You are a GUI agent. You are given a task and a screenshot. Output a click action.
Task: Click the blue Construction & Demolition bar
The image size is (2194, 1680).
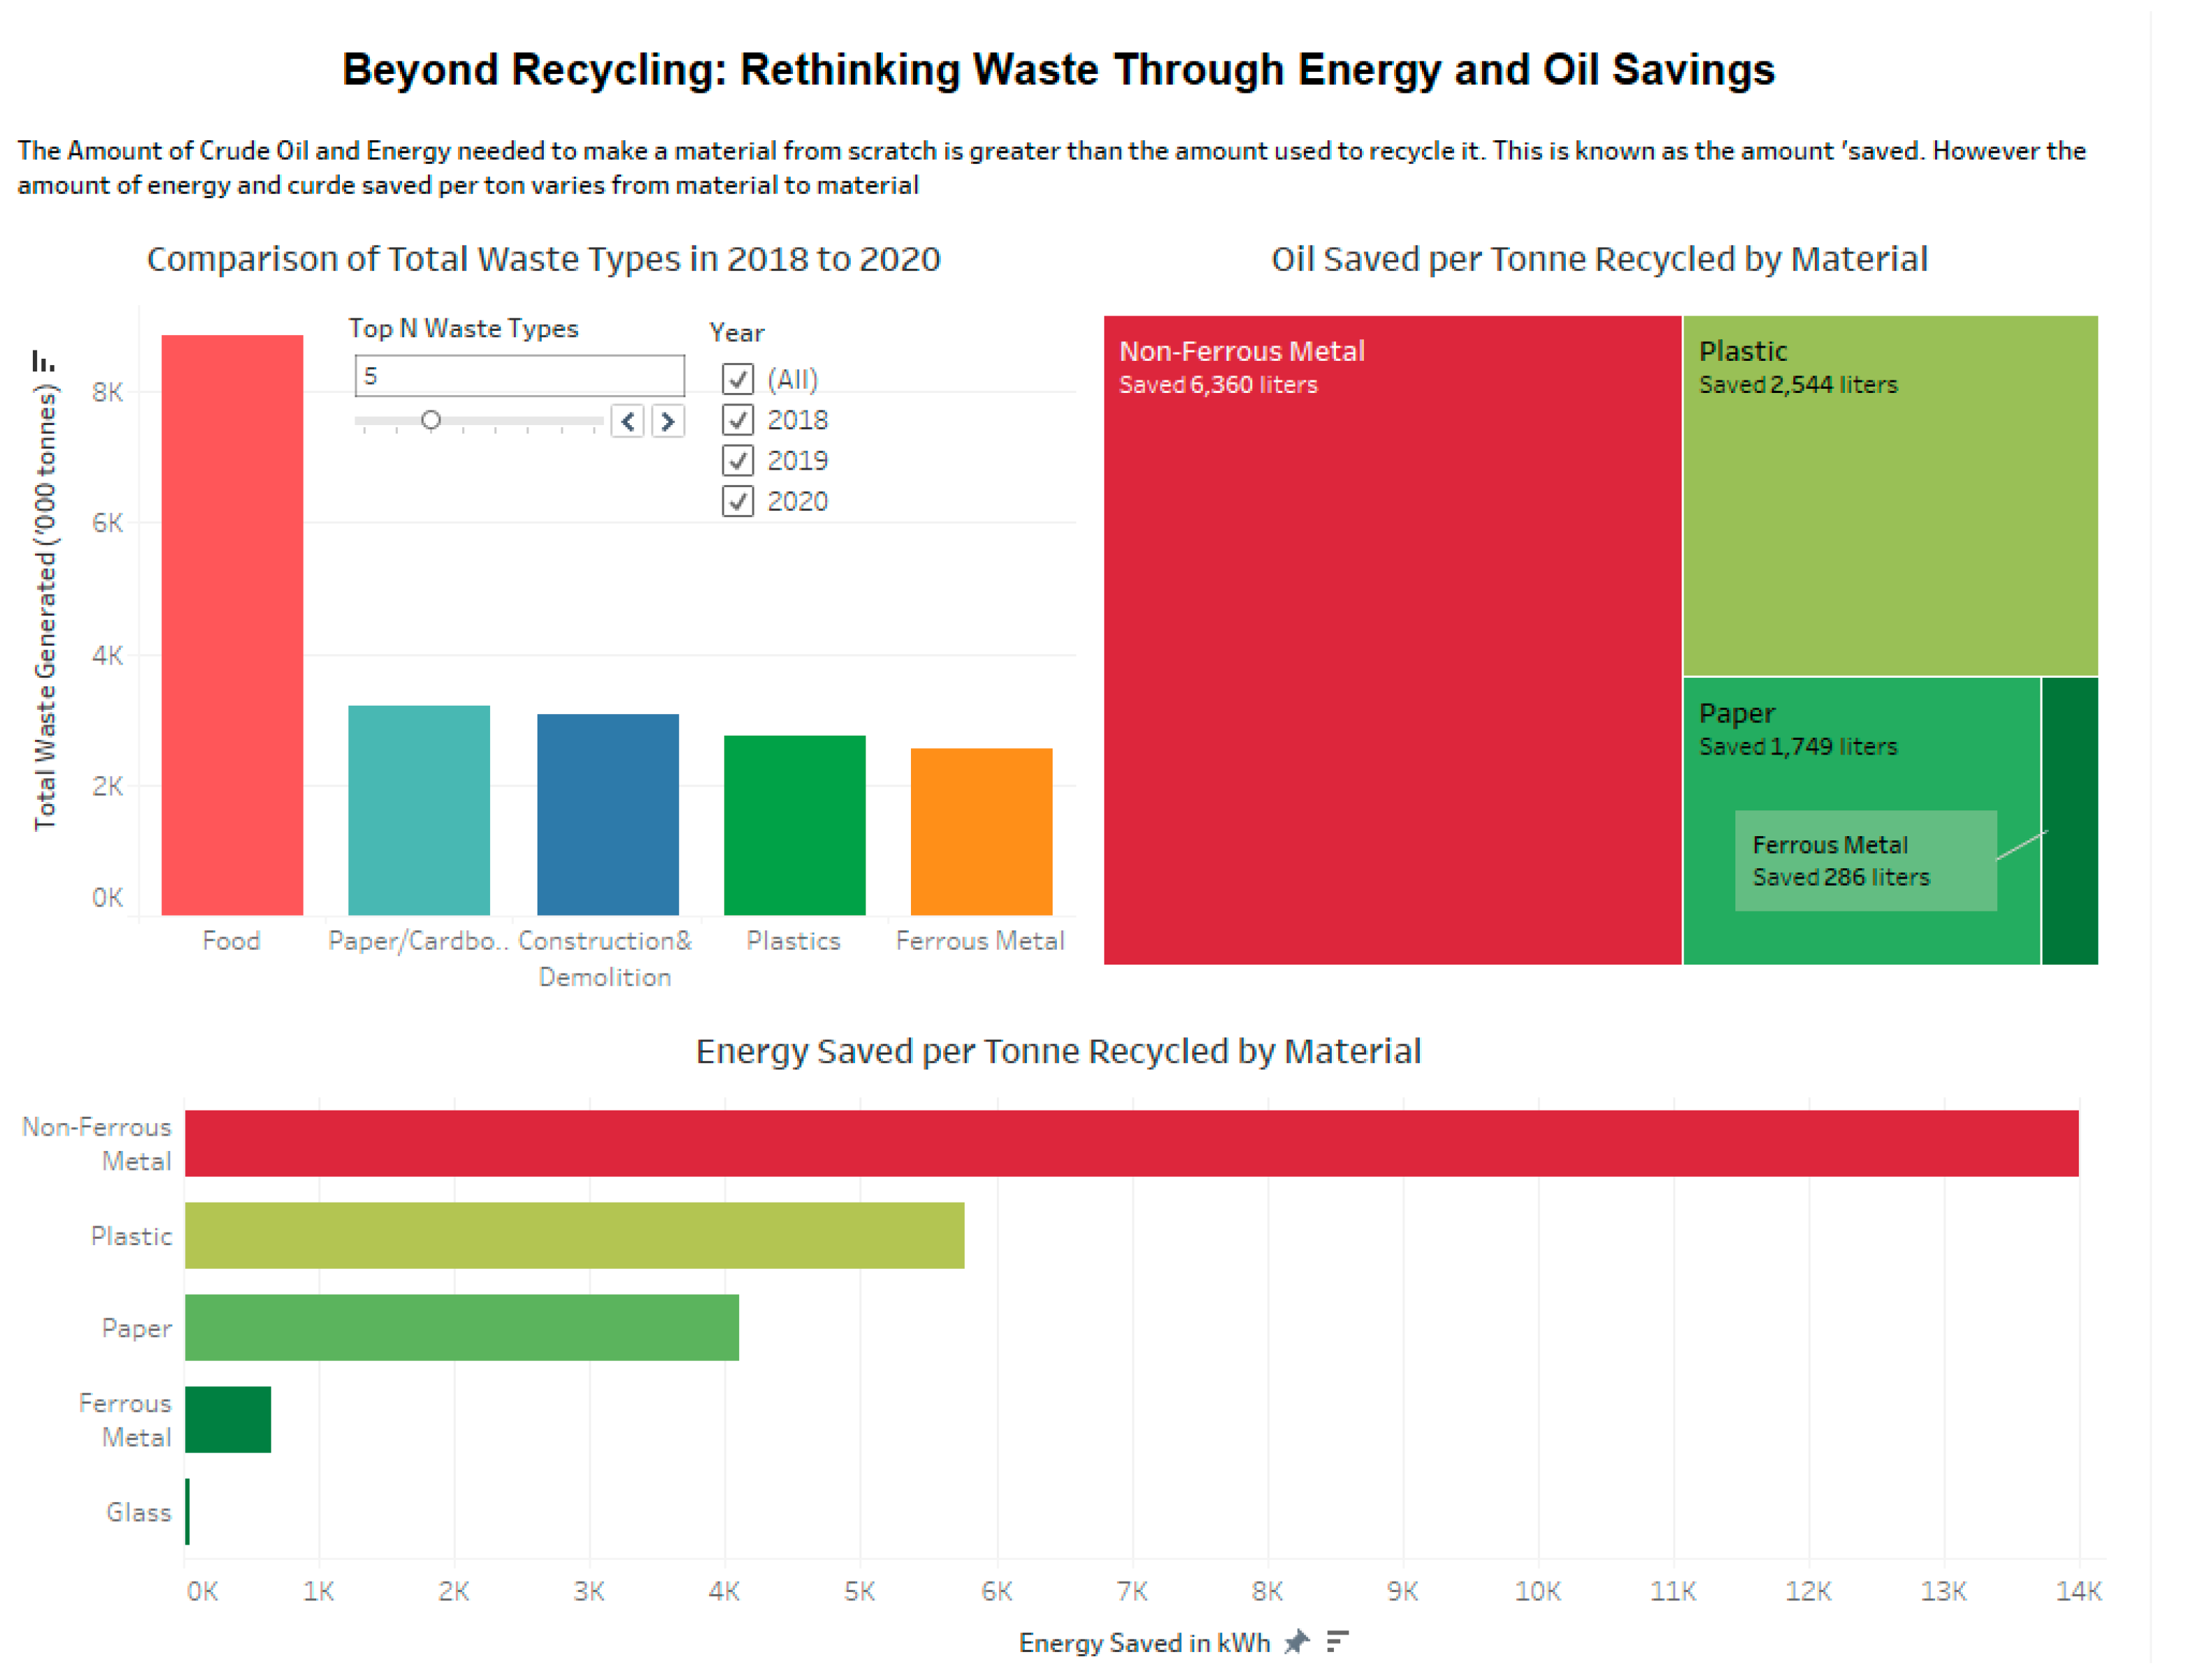pos(607,814)
